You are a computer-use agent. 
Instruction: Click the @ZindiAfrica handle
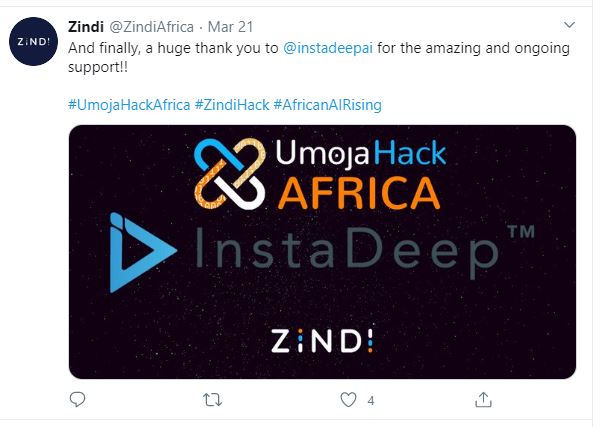click(x=151, y=27)
